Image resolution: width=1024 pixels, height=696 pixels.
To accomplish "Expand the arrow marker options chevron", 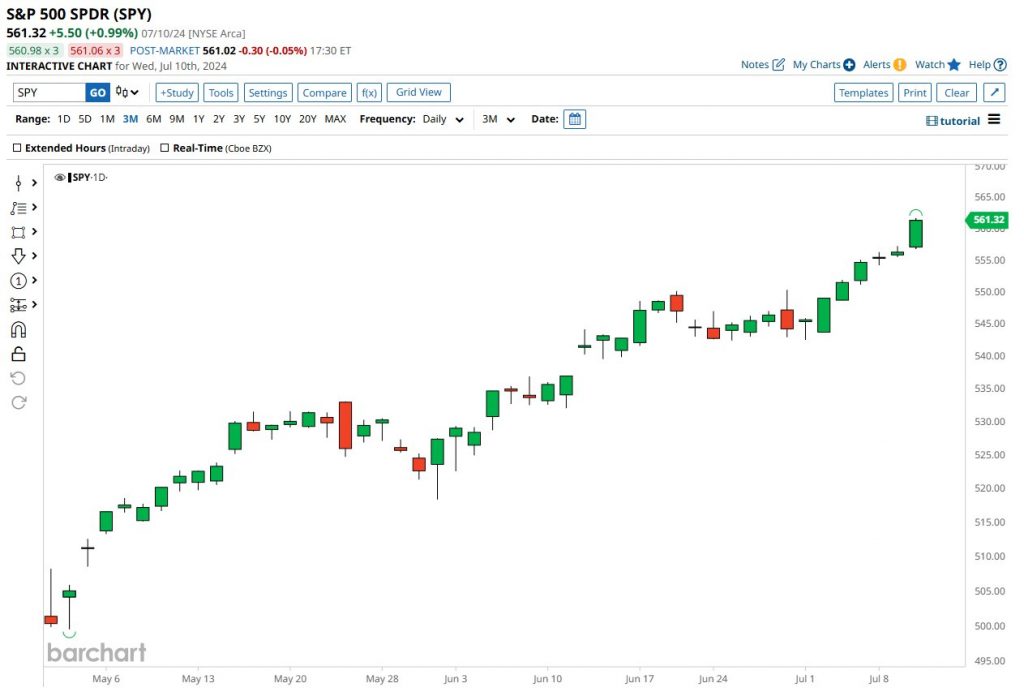I will tap(35, 256).
